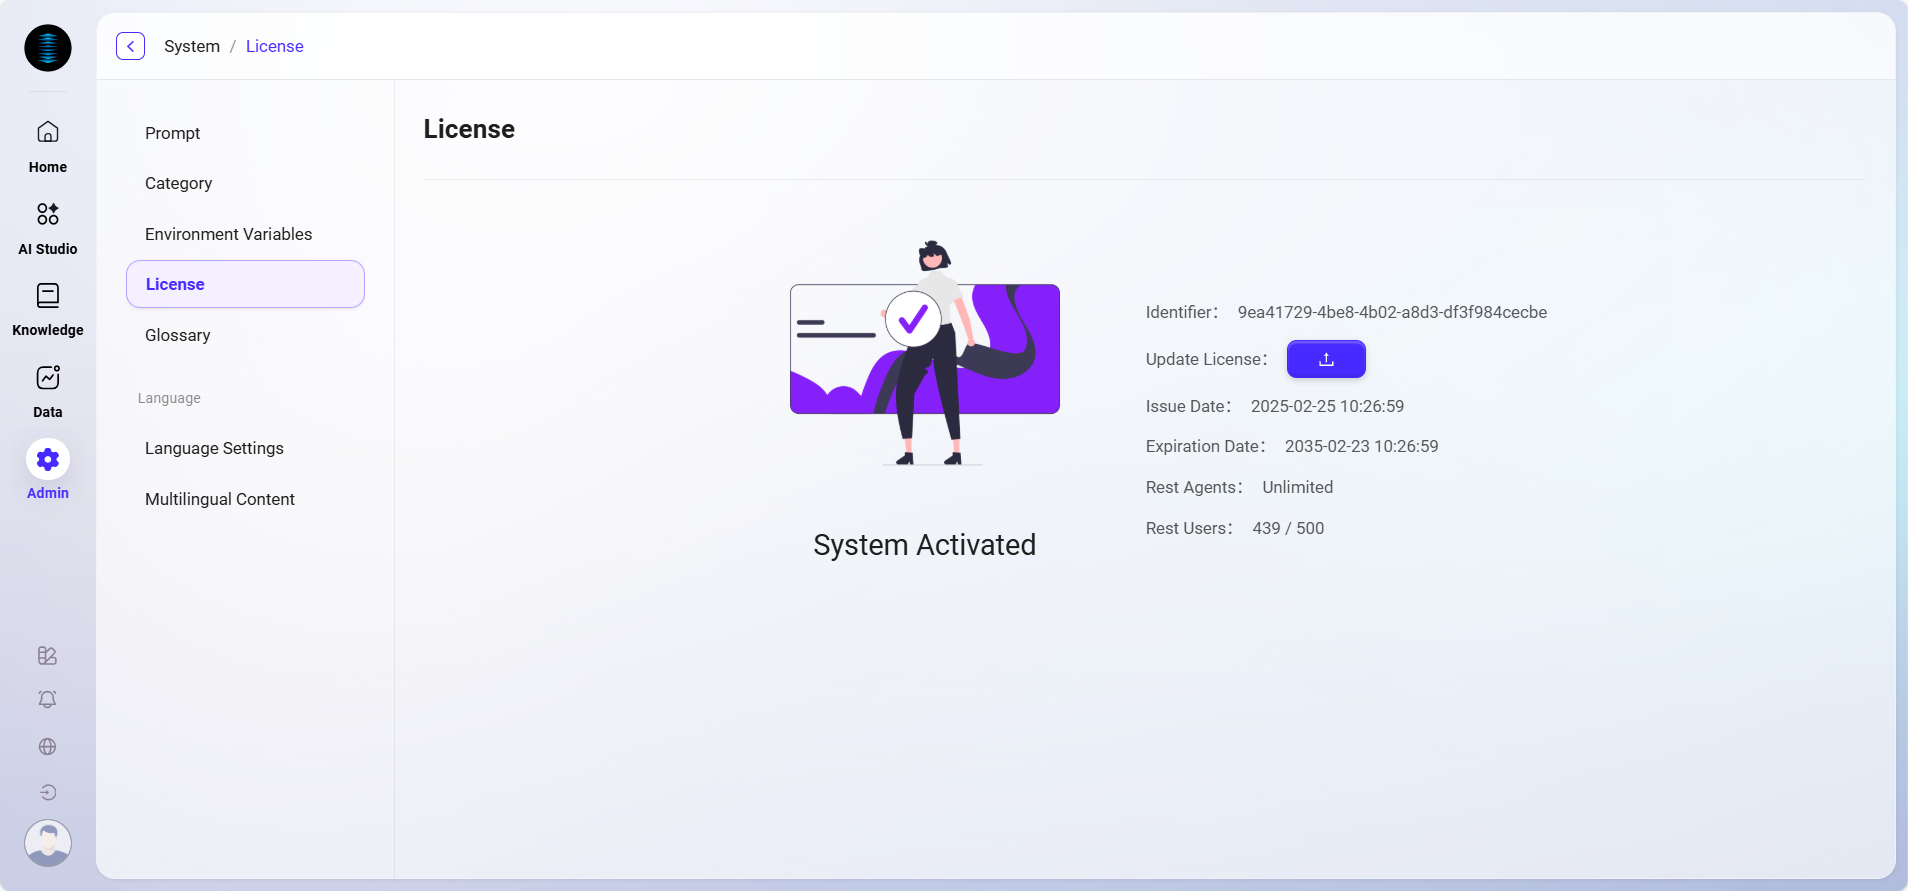The image size is (1908, 891).
Task: Open Language Settings
Action: coord(214,448)
